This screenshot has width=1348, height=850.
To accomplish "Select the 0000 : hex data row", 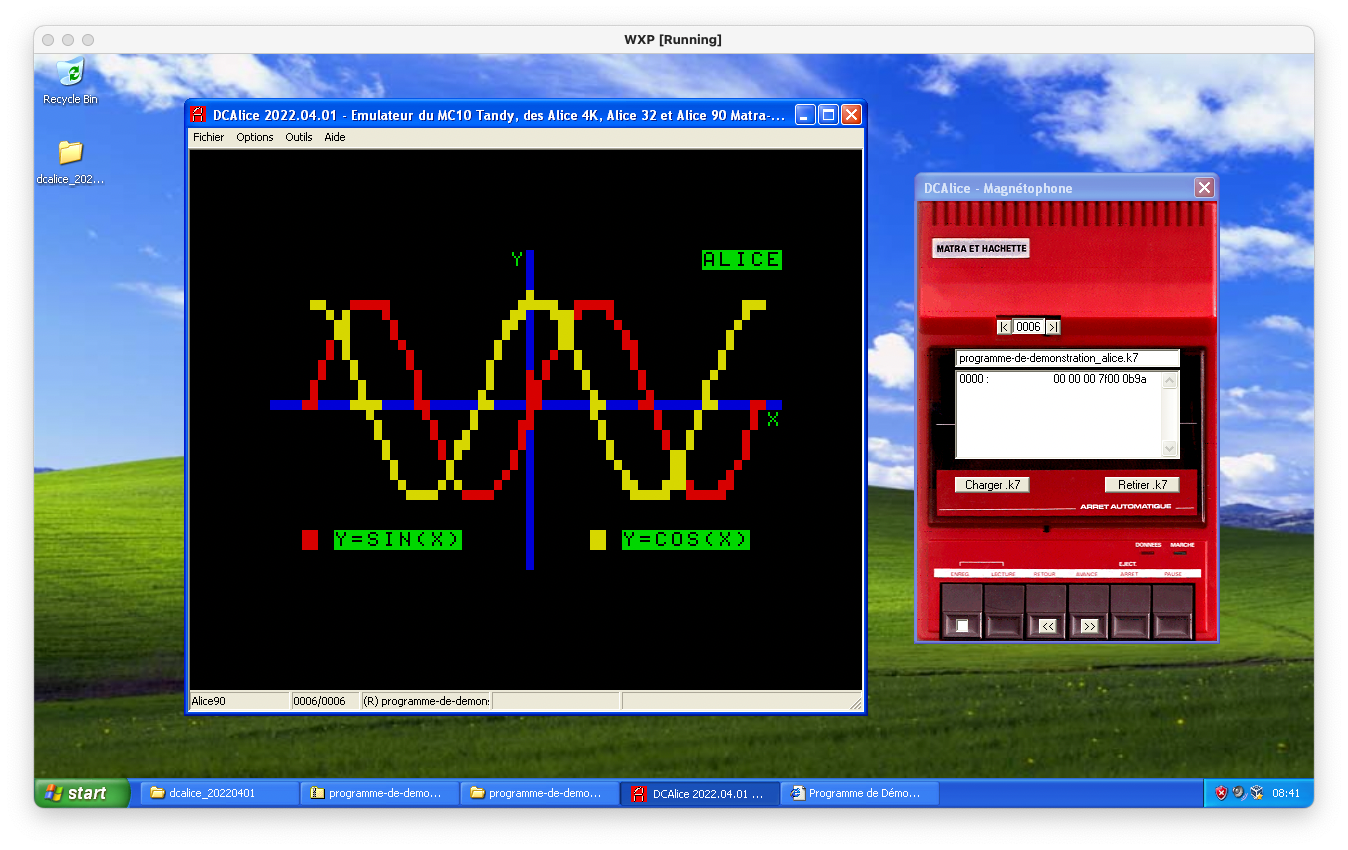I will tap(1058, 380).
